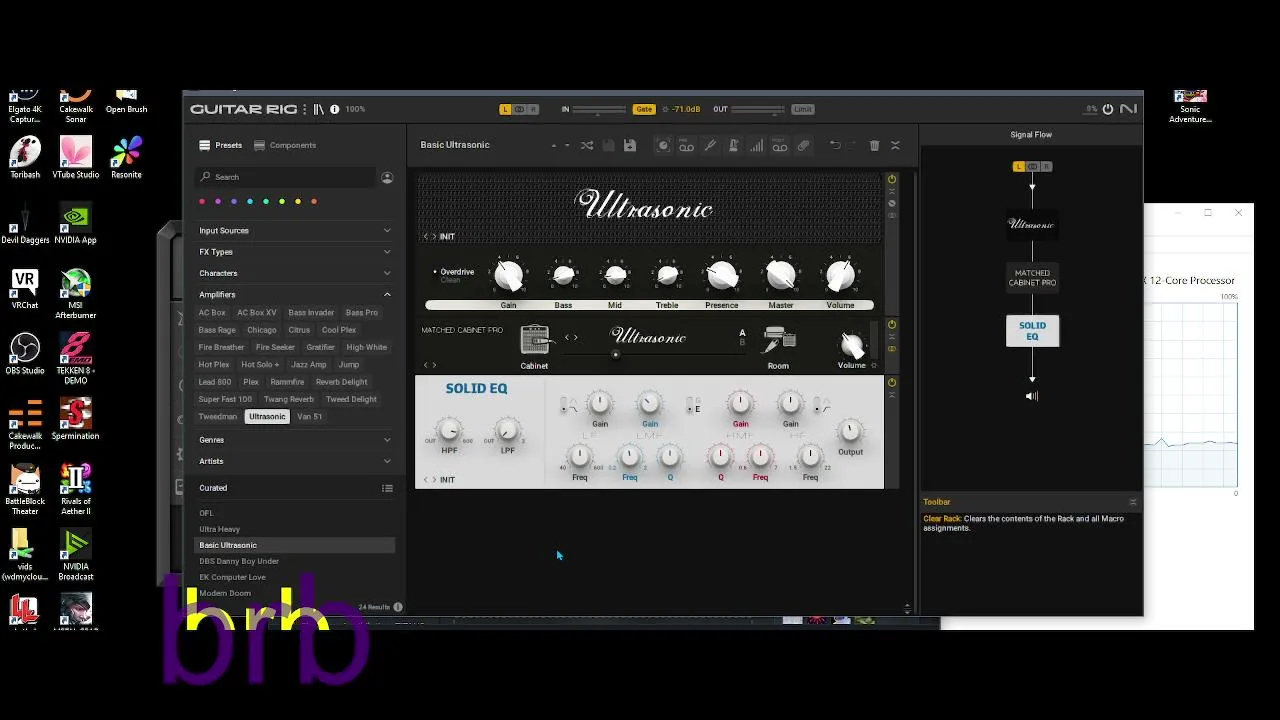Collapse all rack components with double-chevron icon
1280x720 pixels.
895,145
